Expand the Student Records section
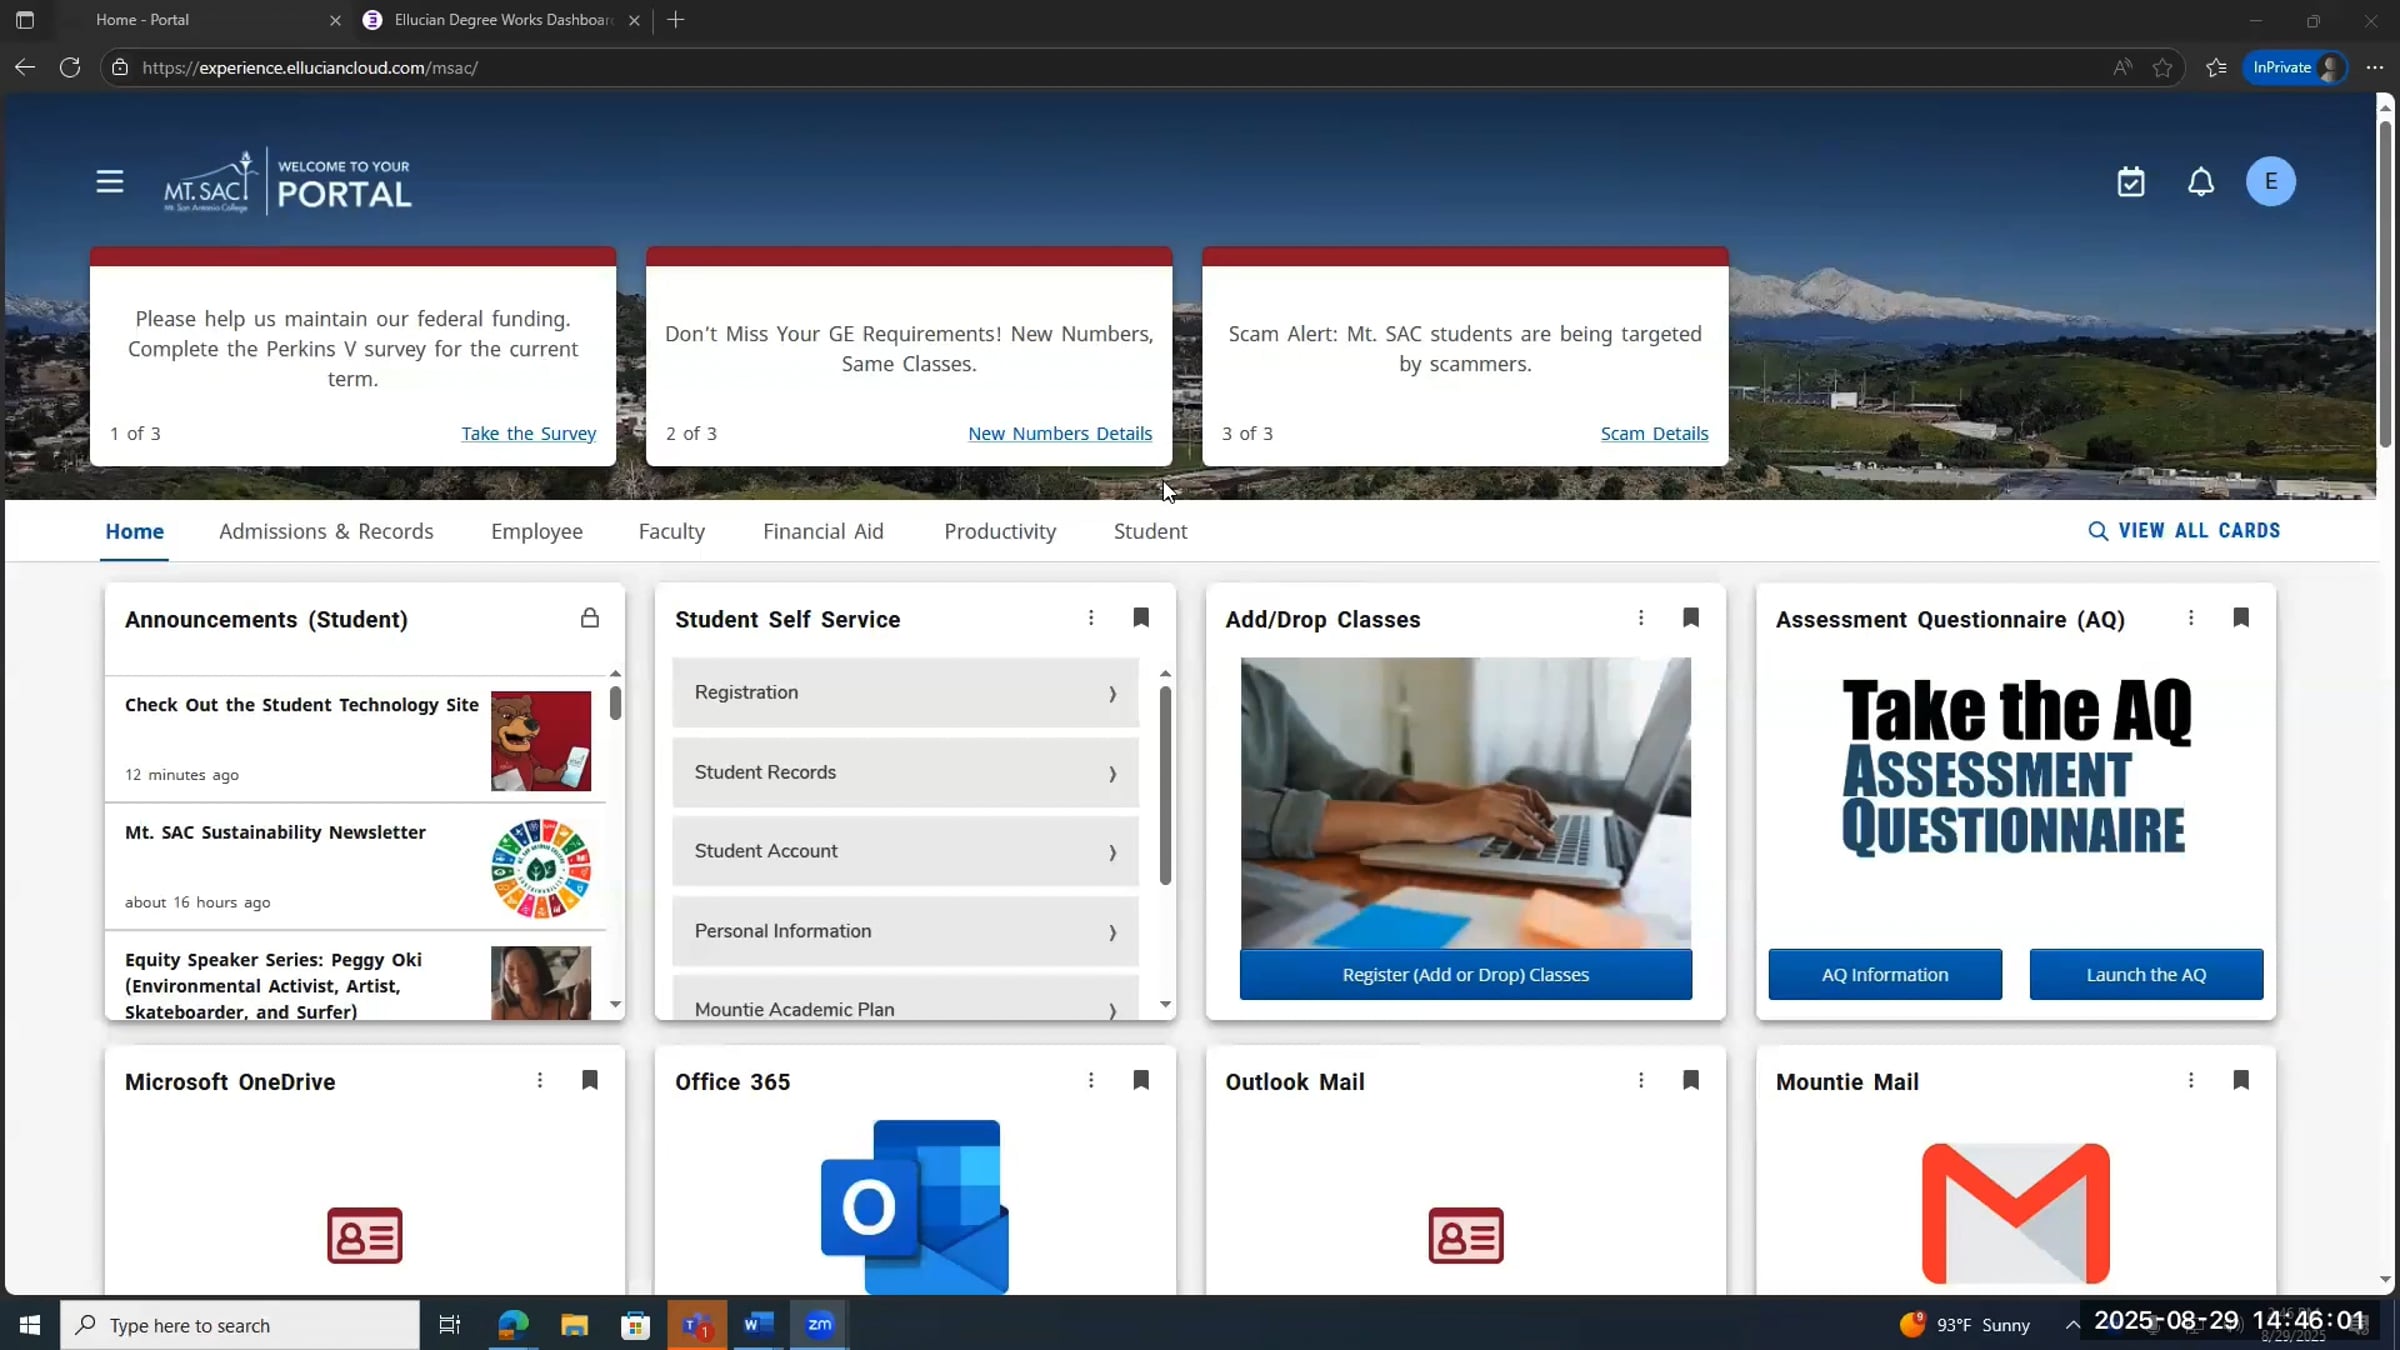The height and width of the screenshot is (1350, 2400). (905, 772)
